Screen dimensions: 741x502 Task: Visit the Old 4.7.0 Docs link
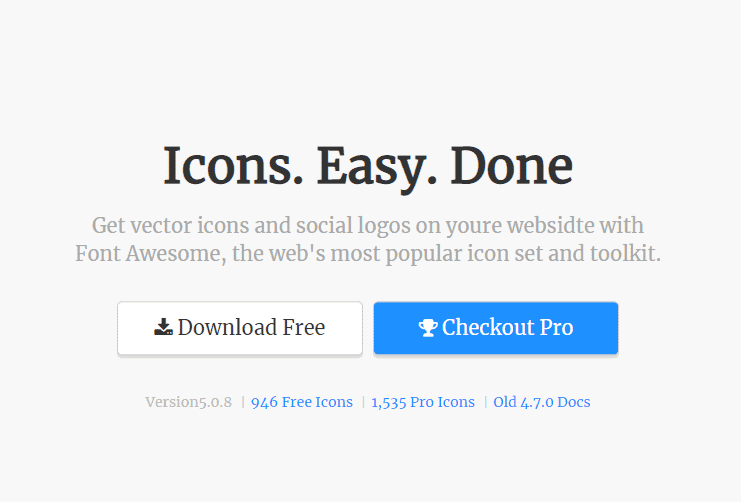[x=542, y=402]
